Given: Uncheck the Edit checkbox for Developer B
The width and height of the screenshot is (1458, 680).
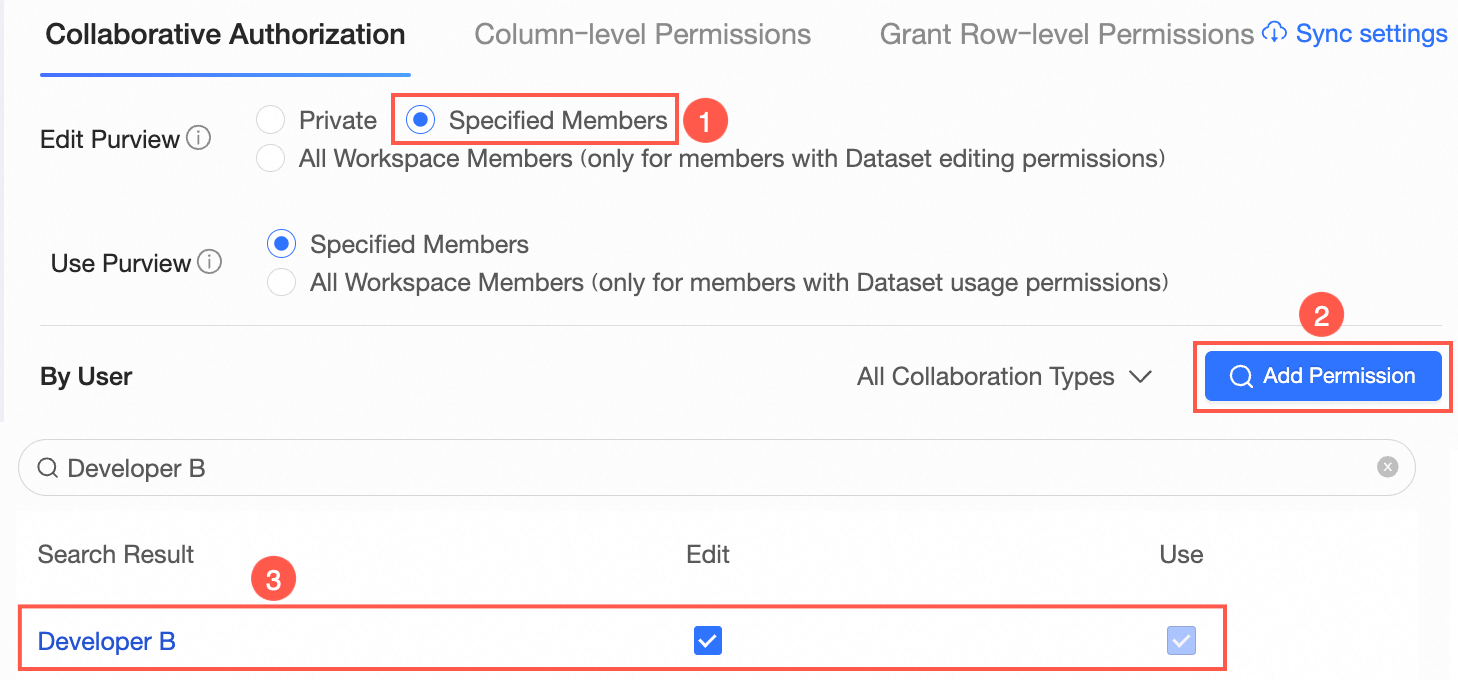Looking at the screenshot, I should 708,641.
